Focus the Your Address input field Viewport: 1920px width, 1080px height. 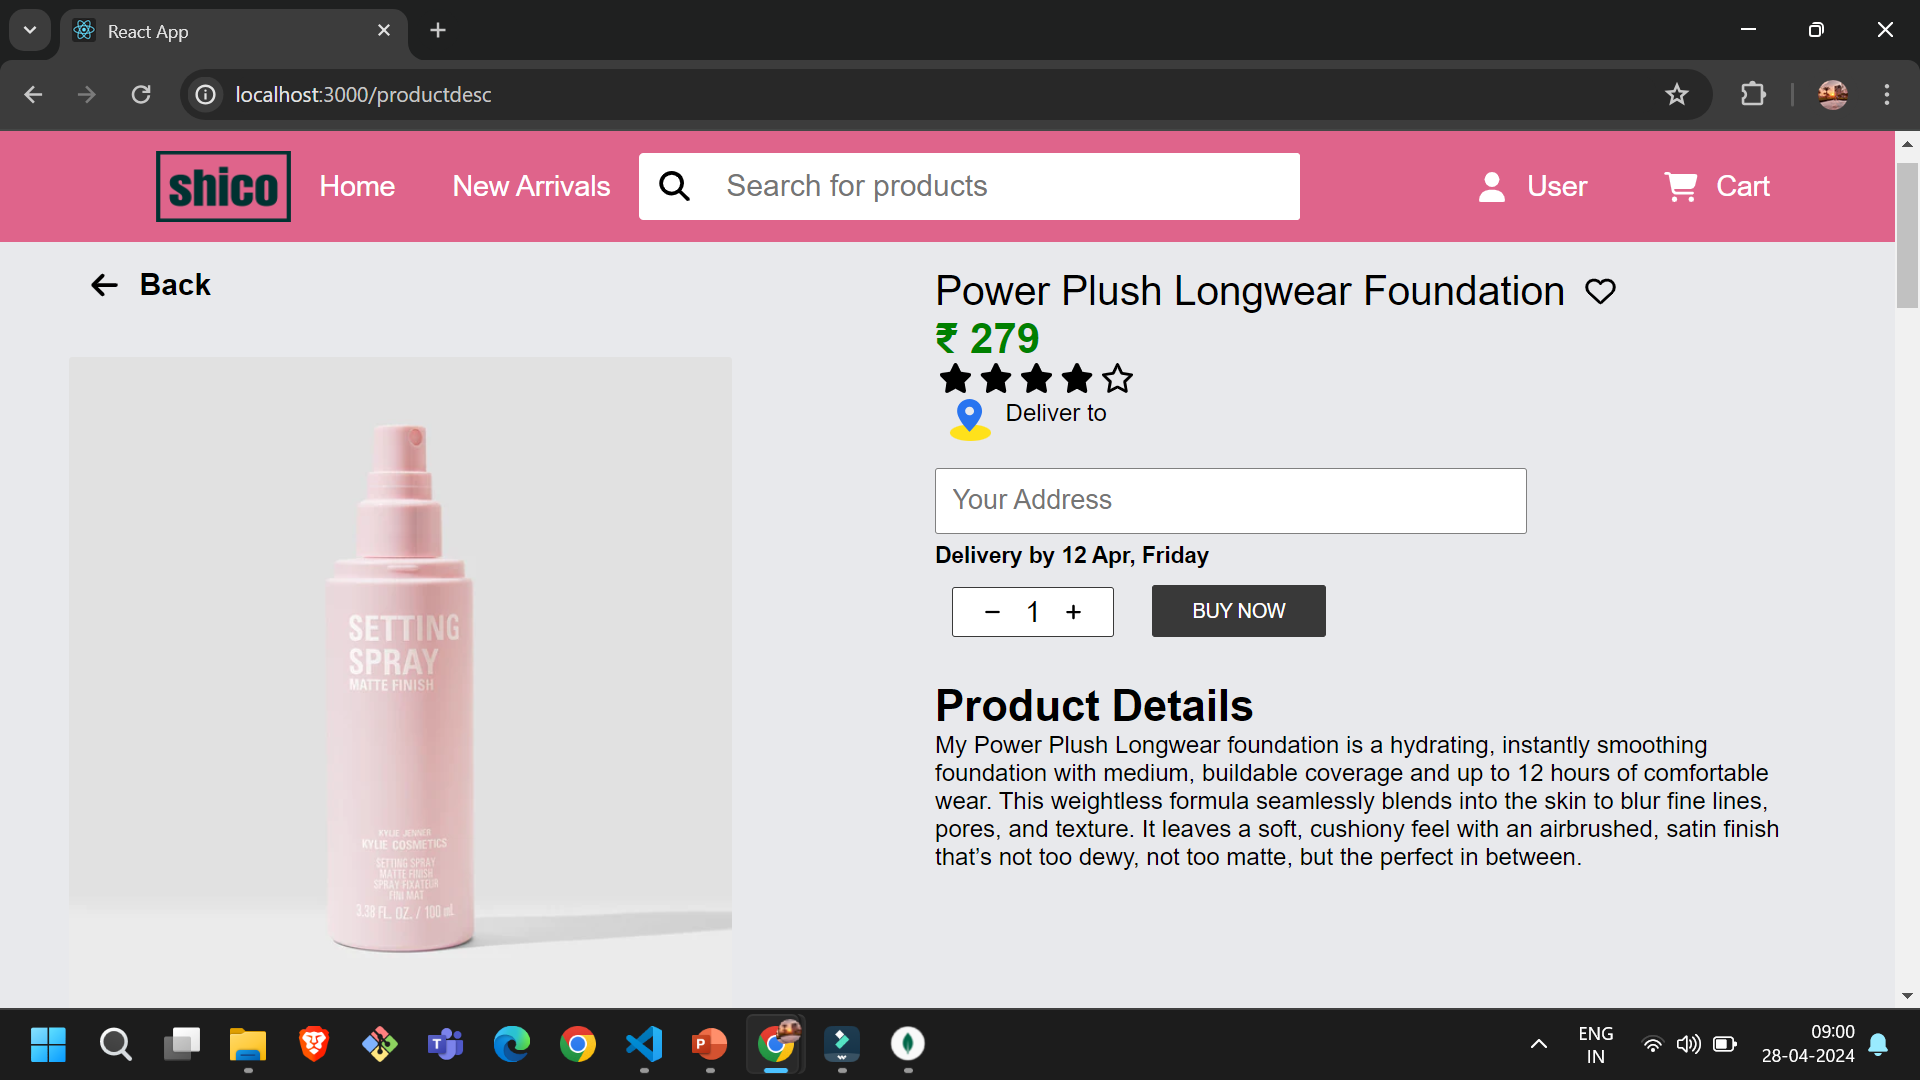point(1230,501)
